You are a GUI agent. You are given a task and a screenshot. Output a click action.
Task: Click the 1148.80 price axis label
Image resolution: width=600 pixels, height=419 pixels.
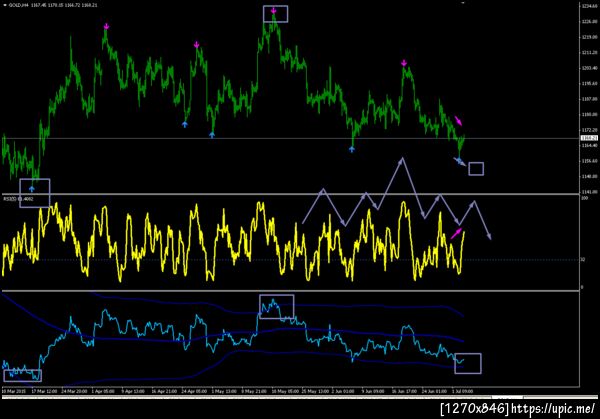click(590, 176)
